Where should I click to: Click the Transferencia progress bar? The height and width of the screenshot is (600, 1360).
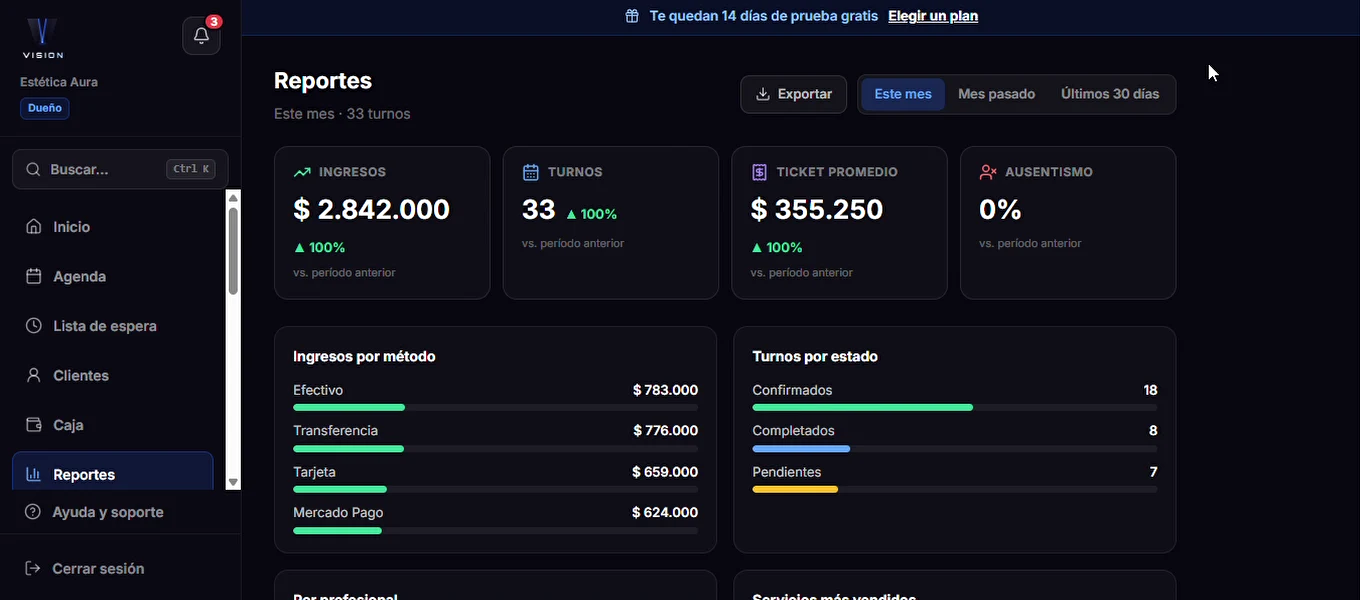click(x=496, y=449)
